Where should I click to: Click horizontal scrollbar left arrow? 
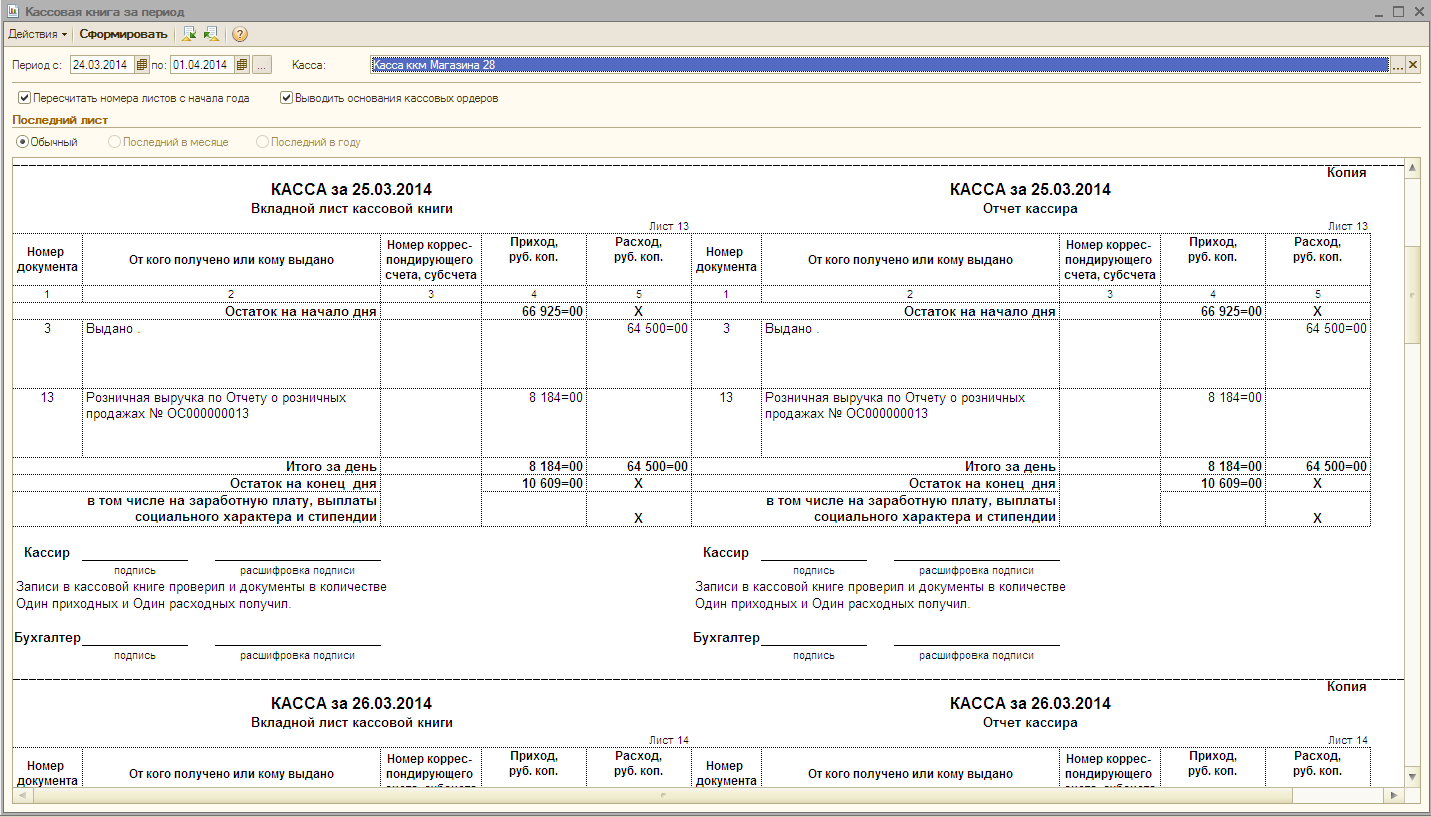[20, 795]
